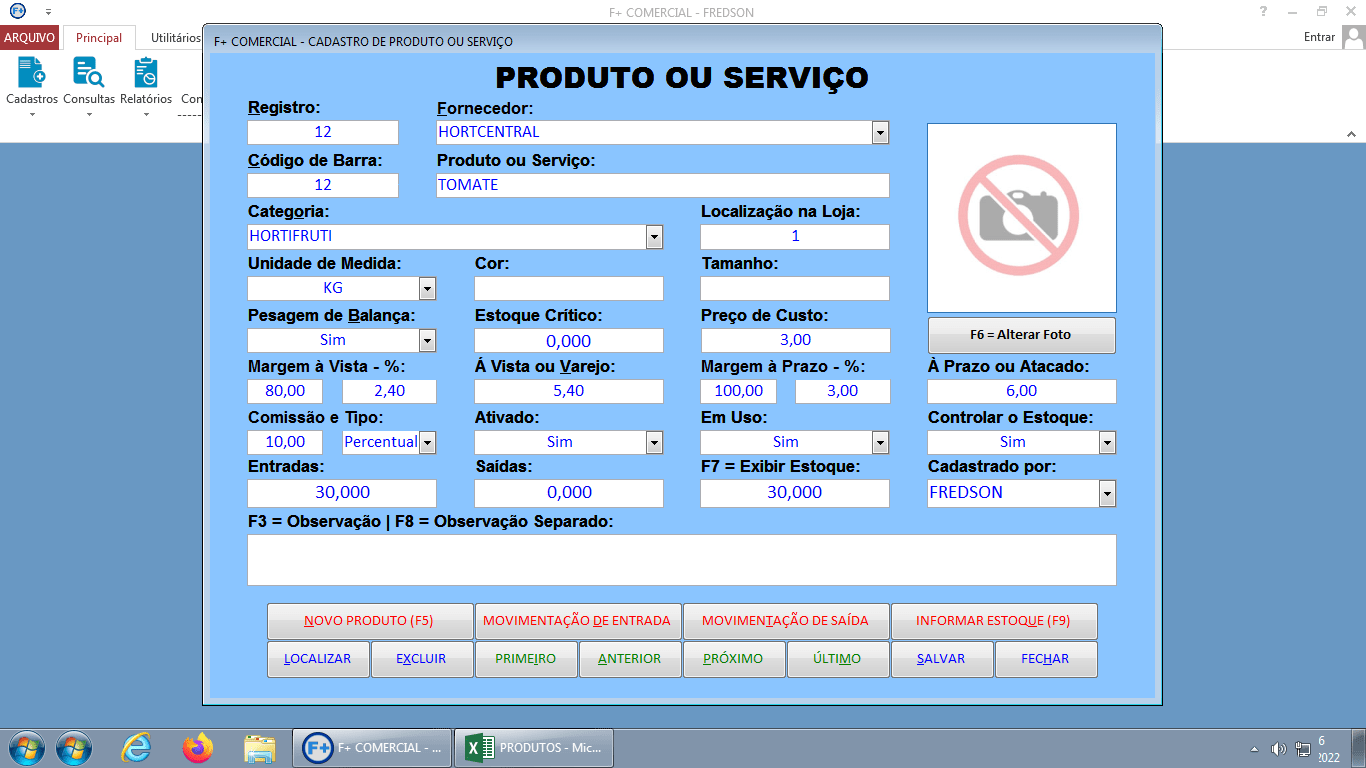The image size is (1366, 768).
Task: Click the Observação text area
Action: pyautogui.click(x=682, y=560)
